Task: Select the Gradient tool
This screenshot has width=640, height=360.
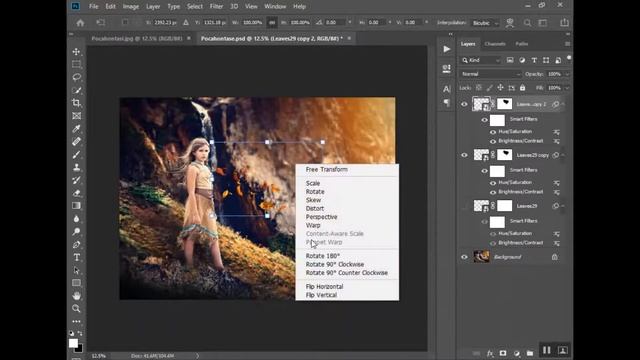Action: 76,206
